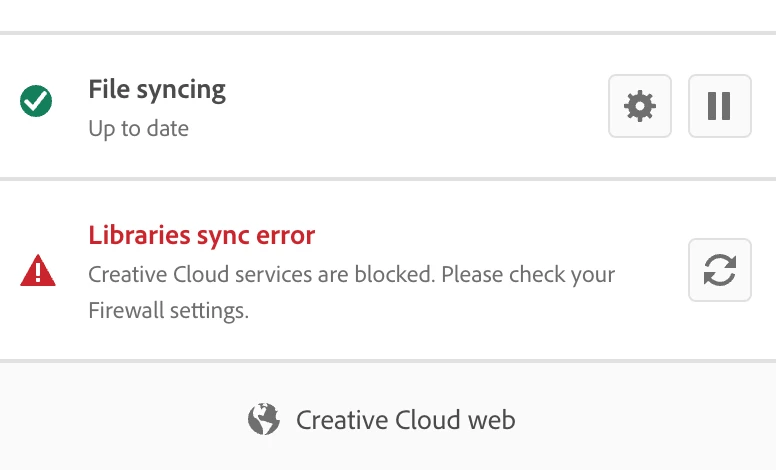Click the blank panel above File syncing
776x470 pixels.
tap(388, 14)
